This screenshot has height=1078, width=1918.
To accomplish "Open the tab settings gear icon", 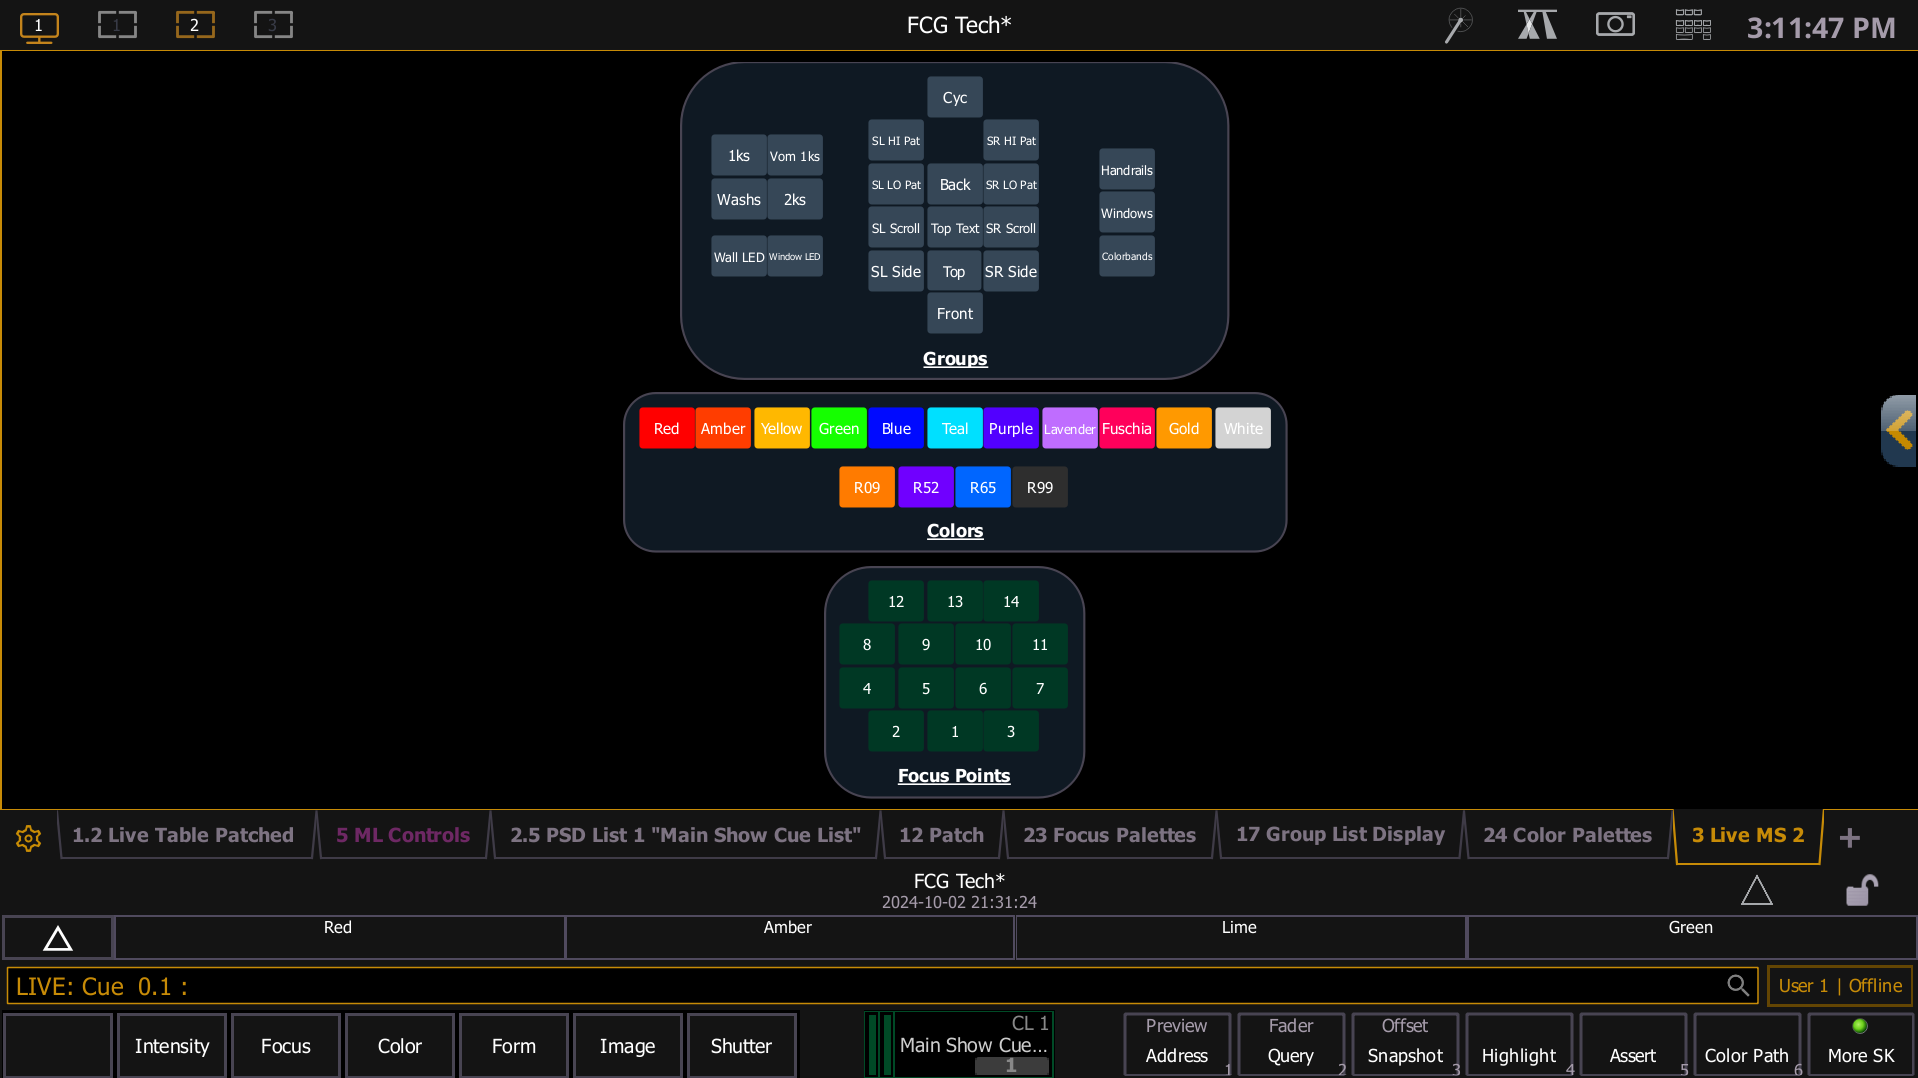I will tap(28, 837).
